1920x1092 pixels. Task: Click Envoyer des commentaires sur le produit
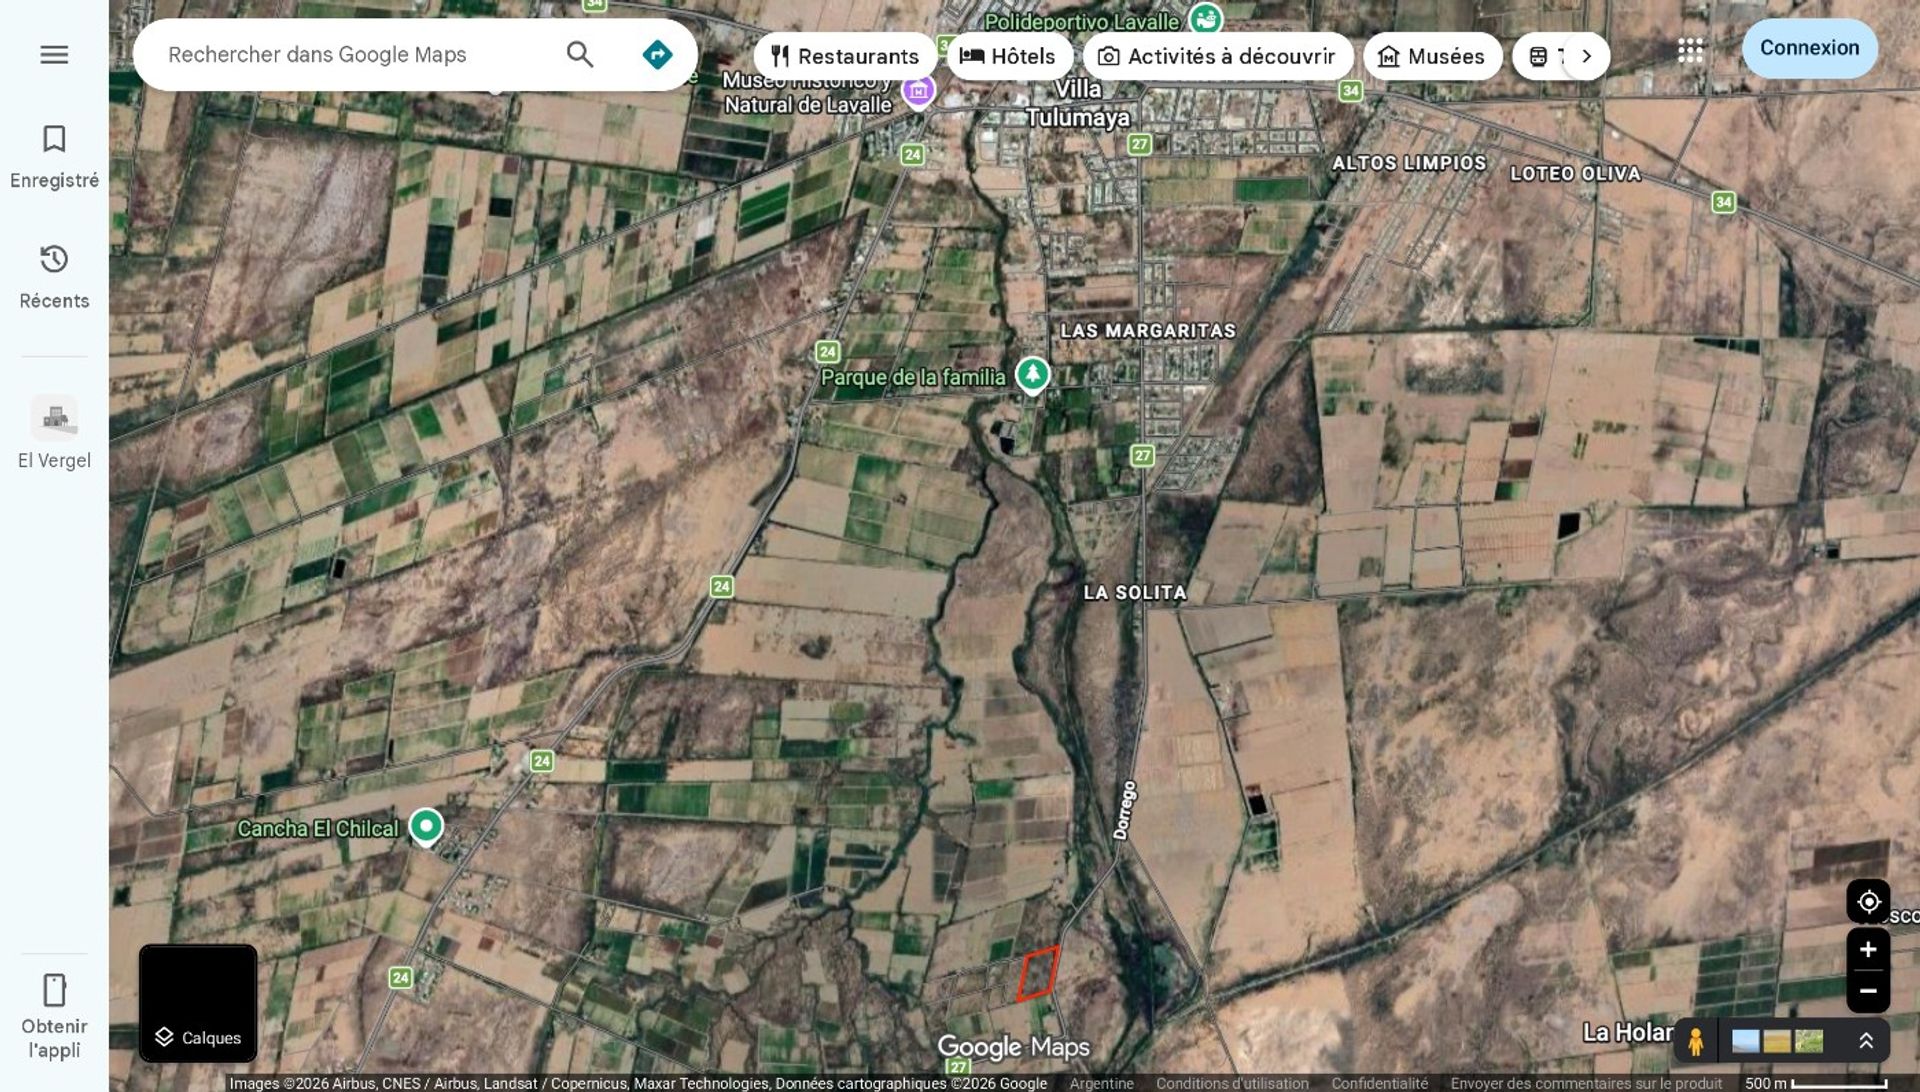(x=1586, y=1083)
